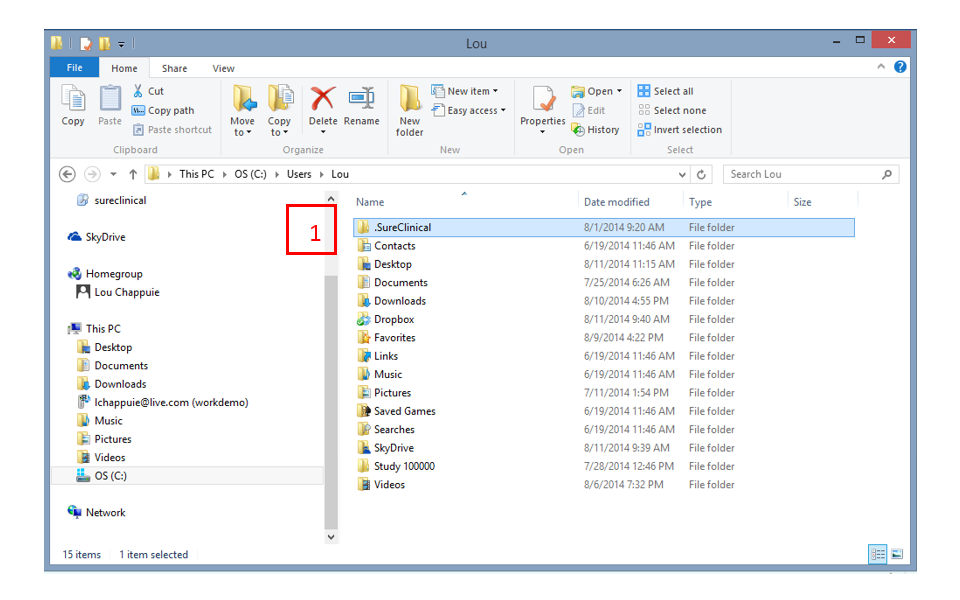960x600 pixels.
Task: Open SkyDrive in navigation pane
Action: click(x=105, y=237)
